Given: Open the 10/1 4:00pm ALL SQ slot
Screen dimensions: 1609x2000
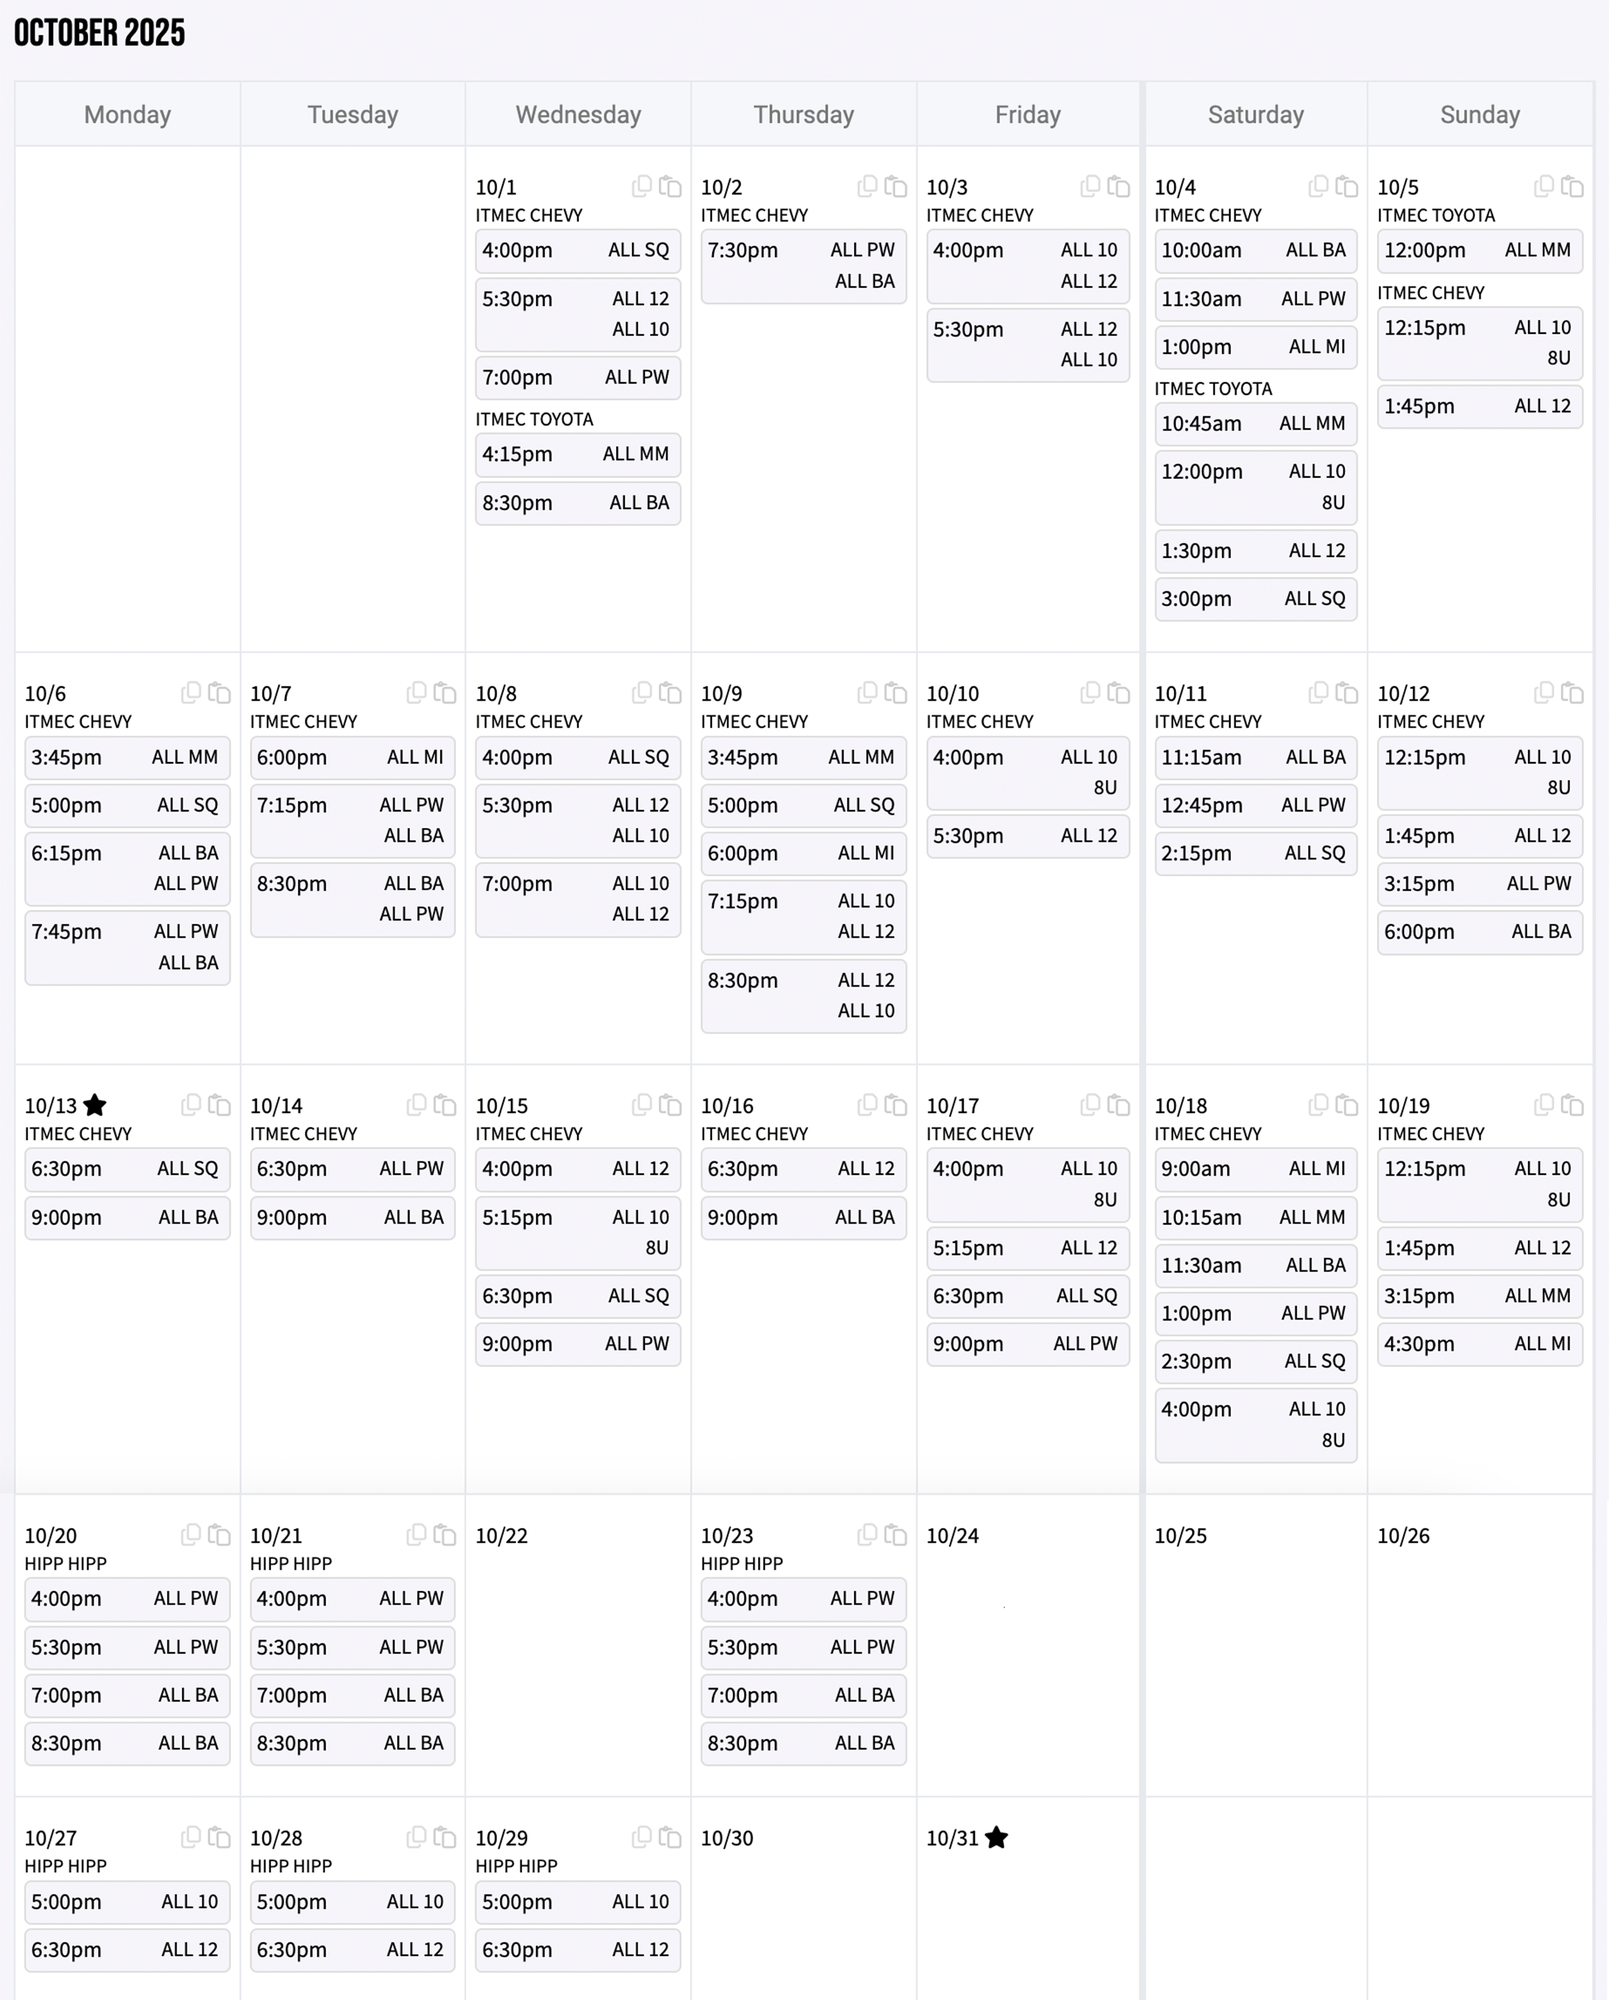Looking at the screenshot, I should point(577,250).
